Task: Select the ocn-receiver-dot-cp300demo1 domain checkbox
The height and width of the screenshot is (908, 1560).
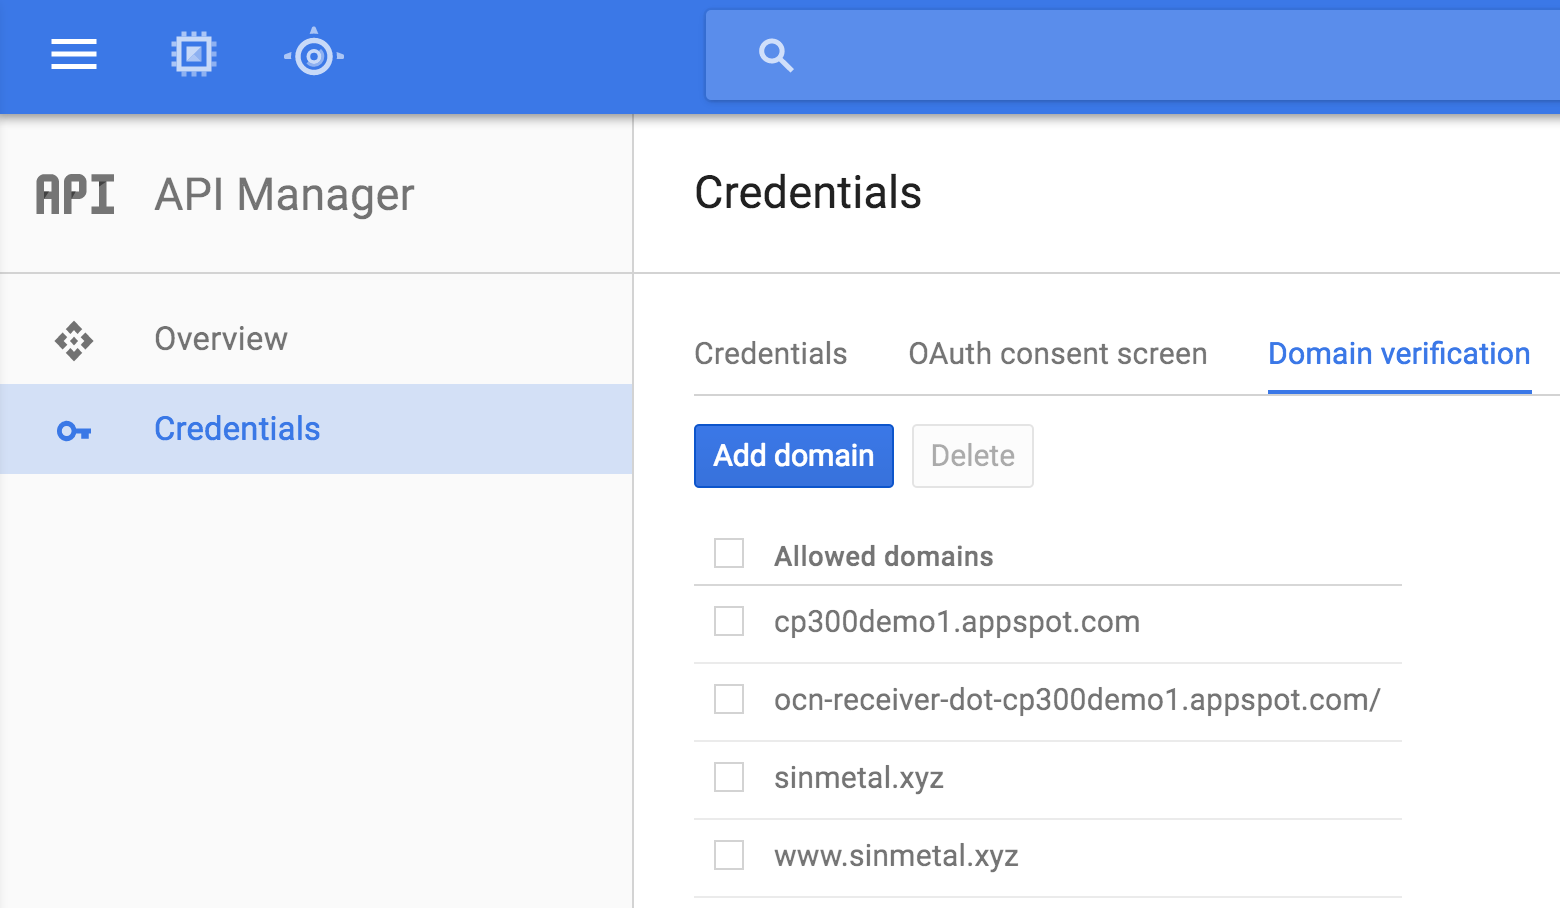Action: (729, 699)
